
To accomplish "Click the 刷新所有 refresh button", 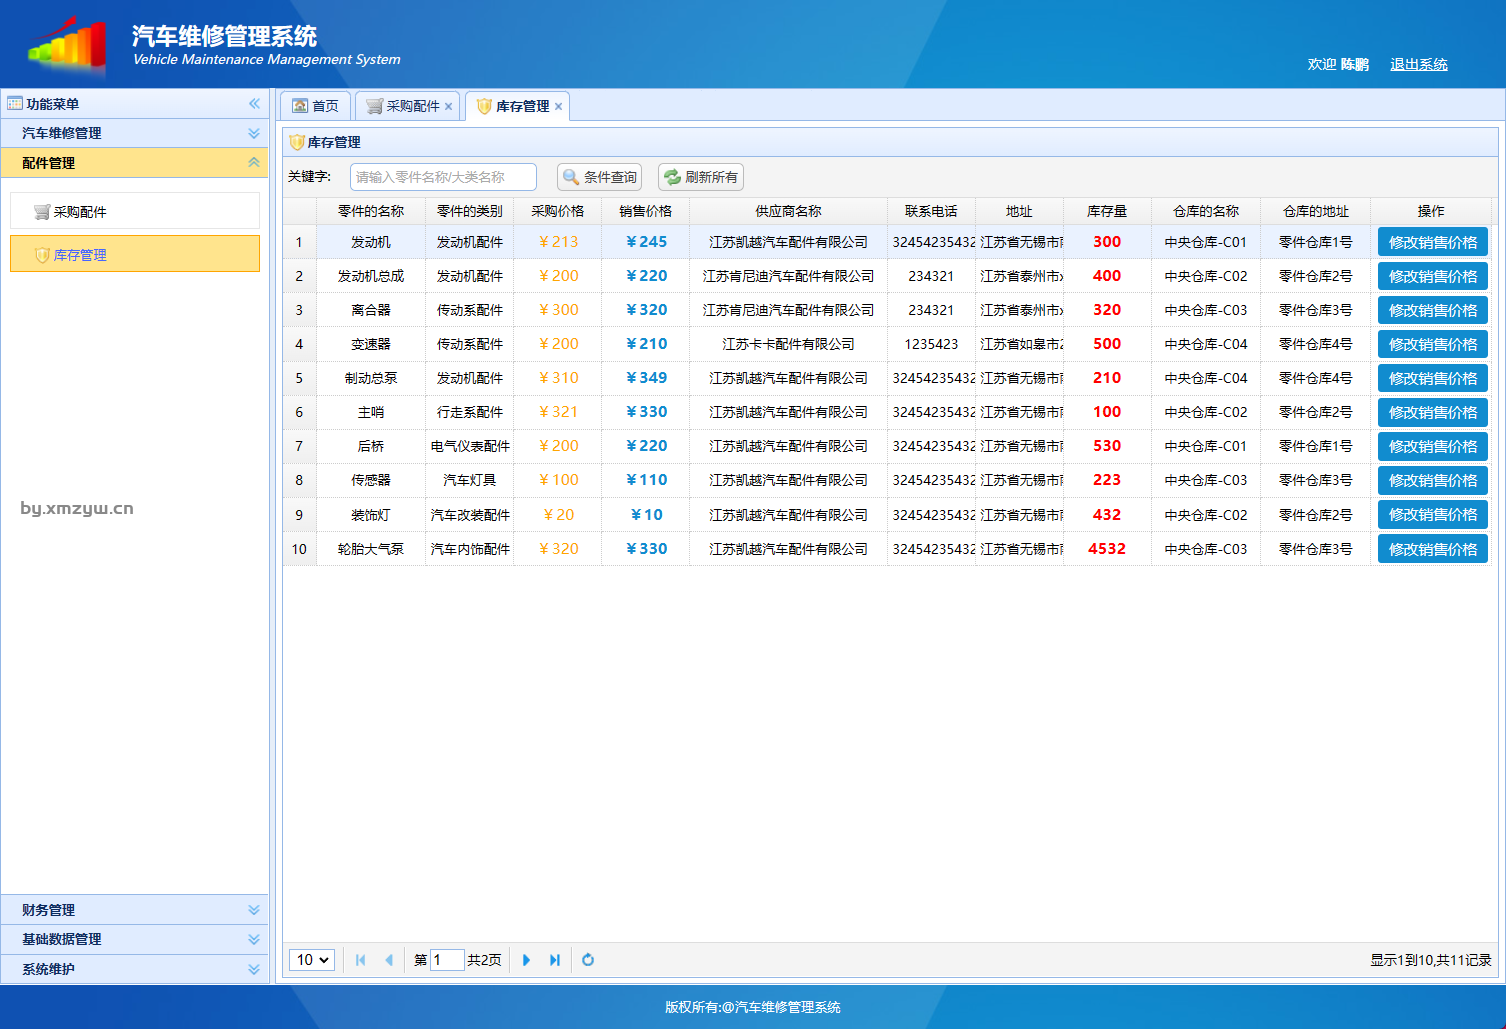I will click(700, 177).
